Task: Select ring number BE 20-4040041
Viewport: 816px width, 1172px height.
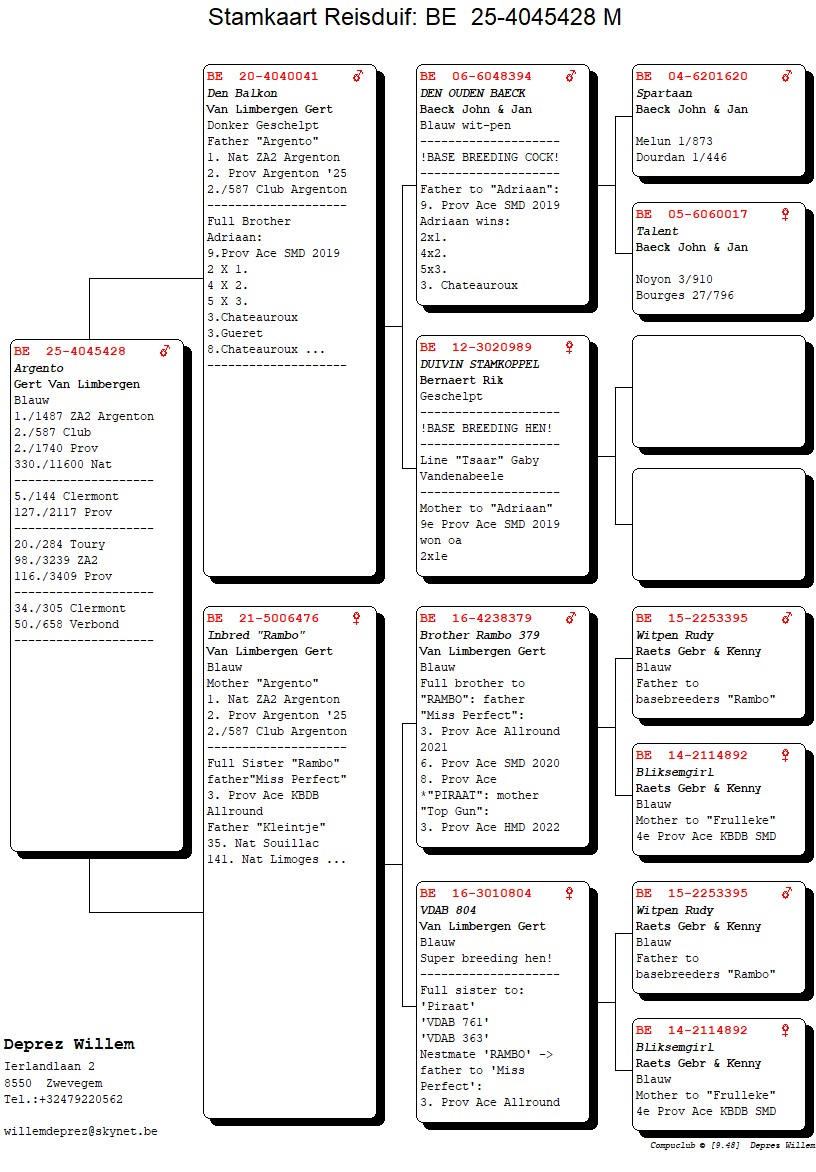Action: tap(263, 76)
